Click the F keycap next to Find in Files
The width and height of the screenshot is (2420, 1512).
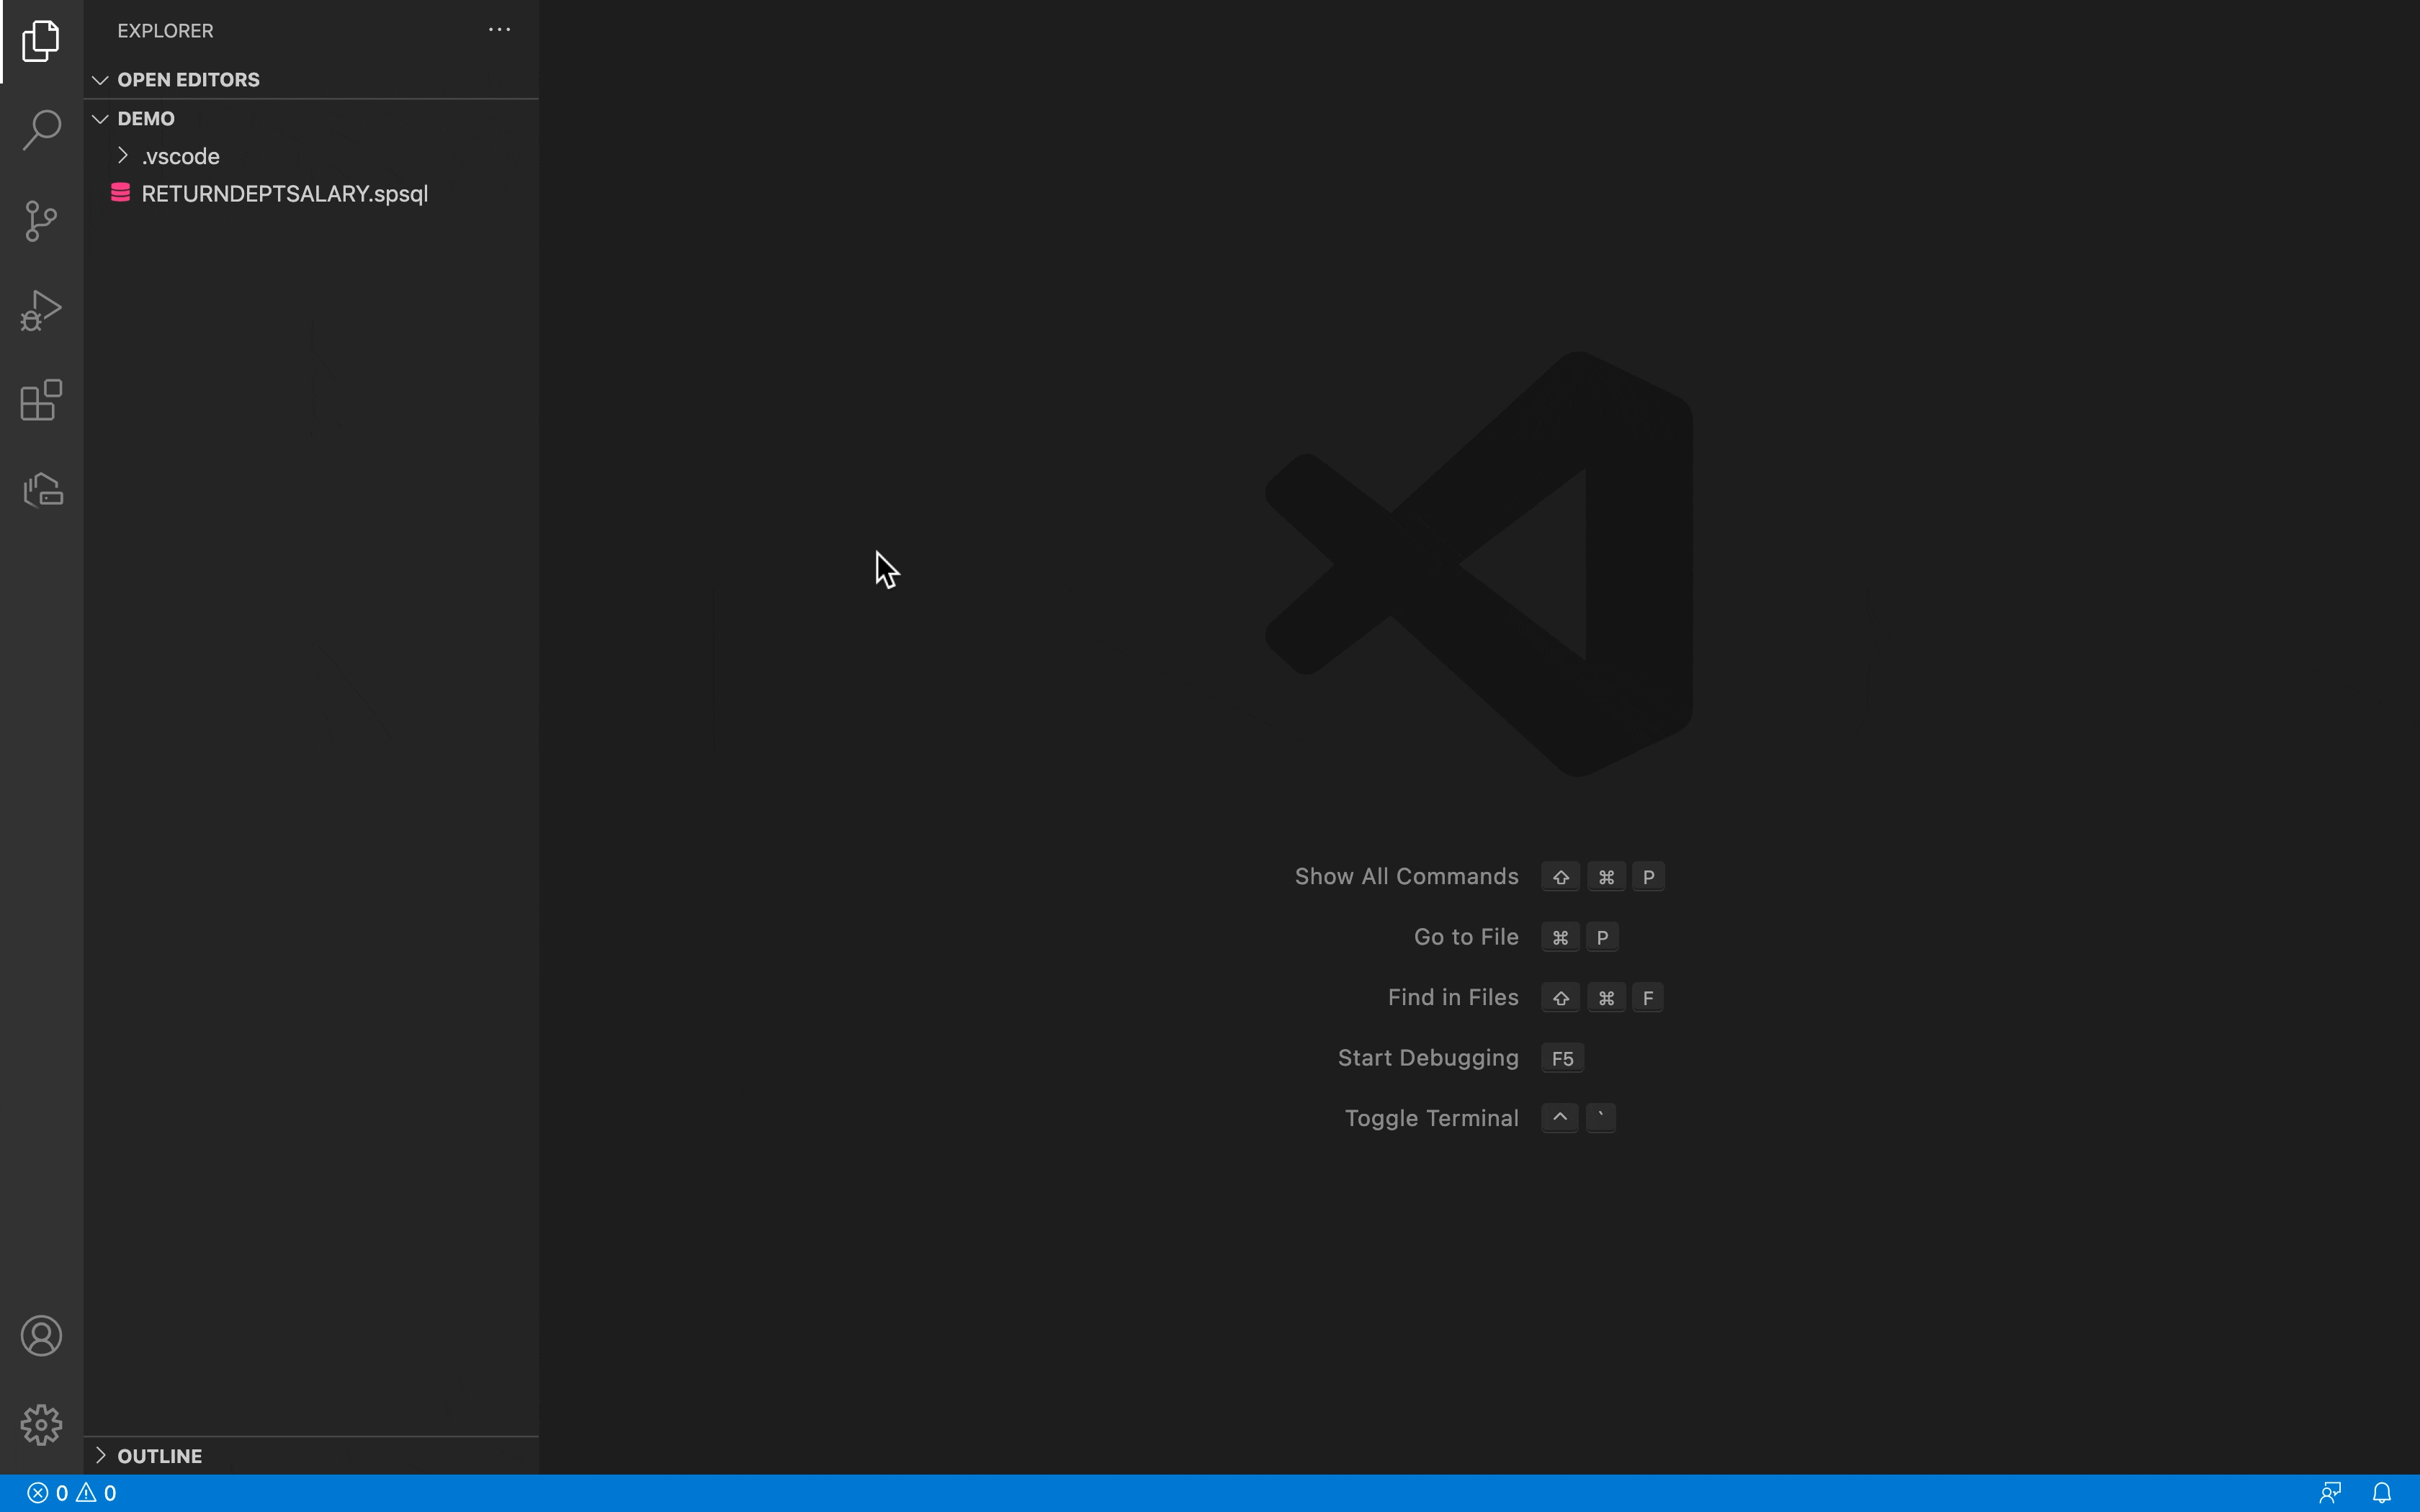coord(1648,997)
